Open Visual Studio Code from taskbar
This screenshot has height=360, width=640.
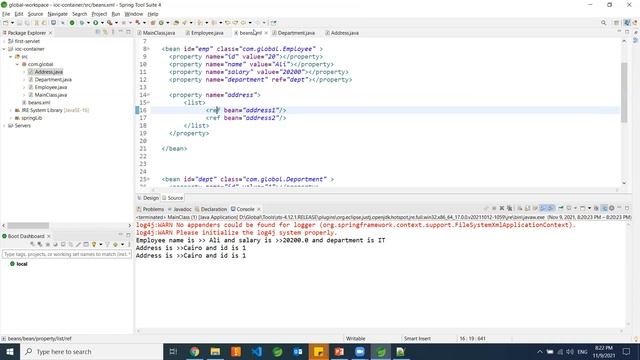pyautogui.click(x=257, y=351)
